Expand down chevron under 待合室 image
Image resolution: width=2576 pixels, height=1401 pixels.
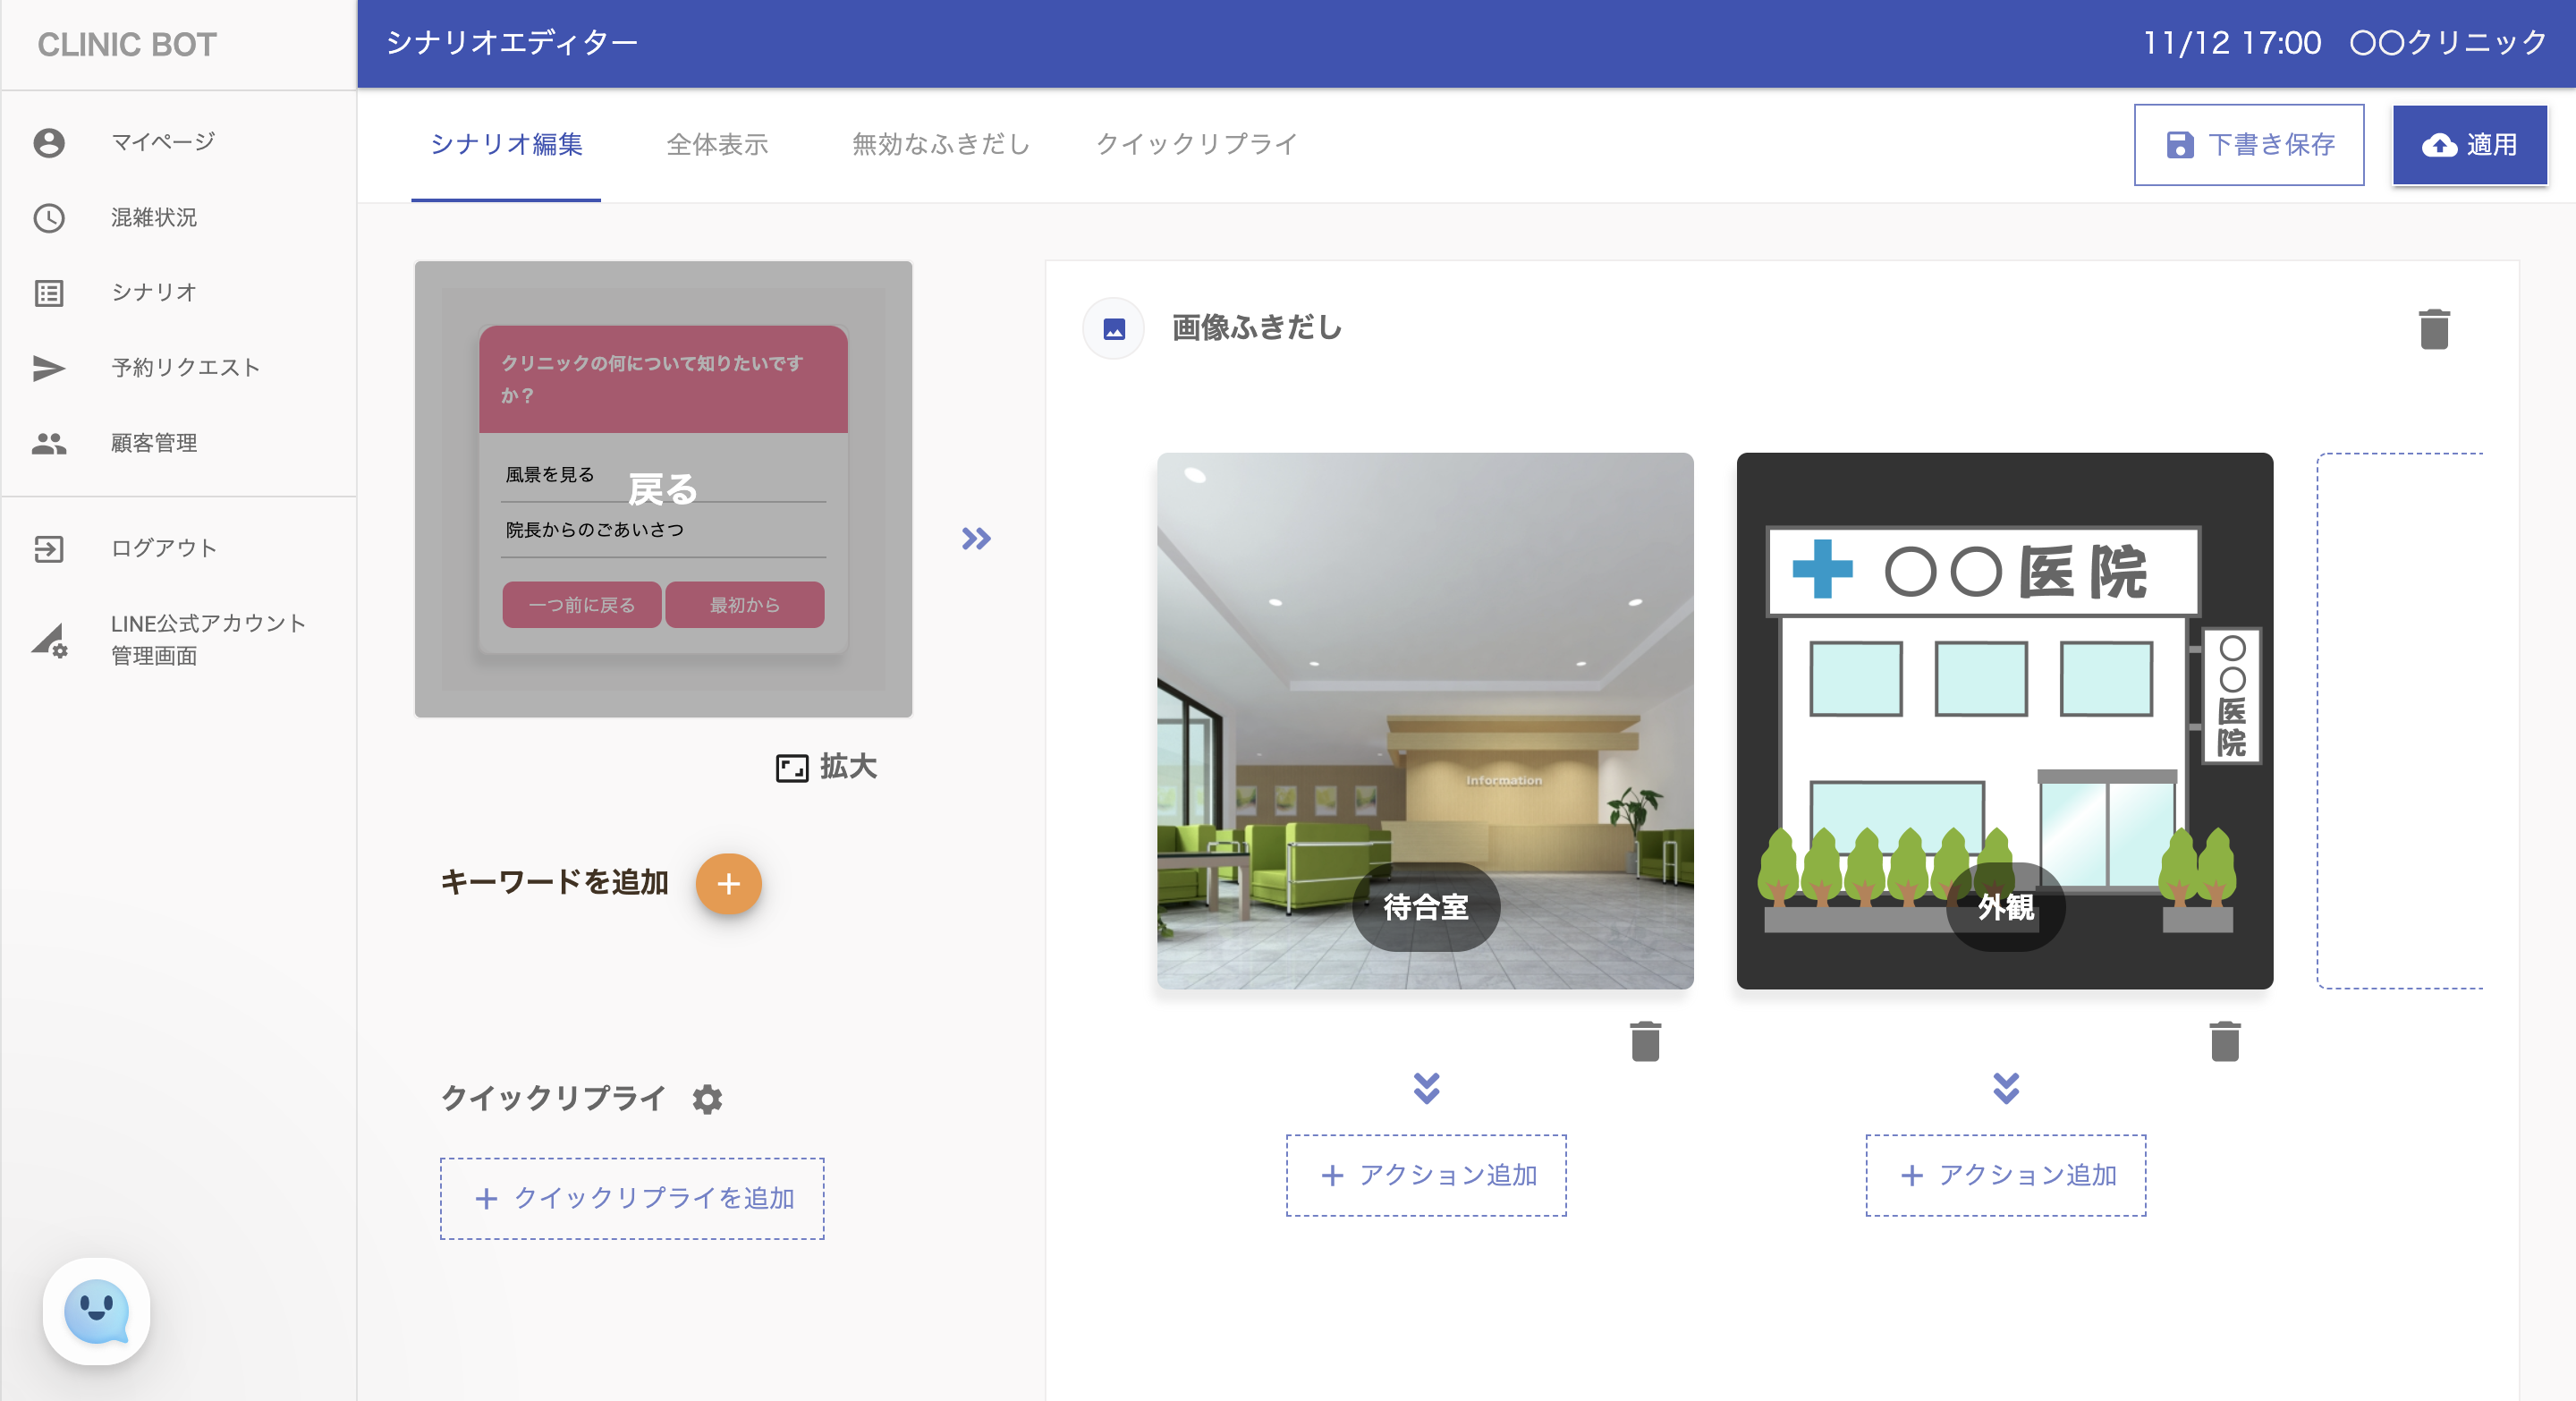click(1426, 1087)
